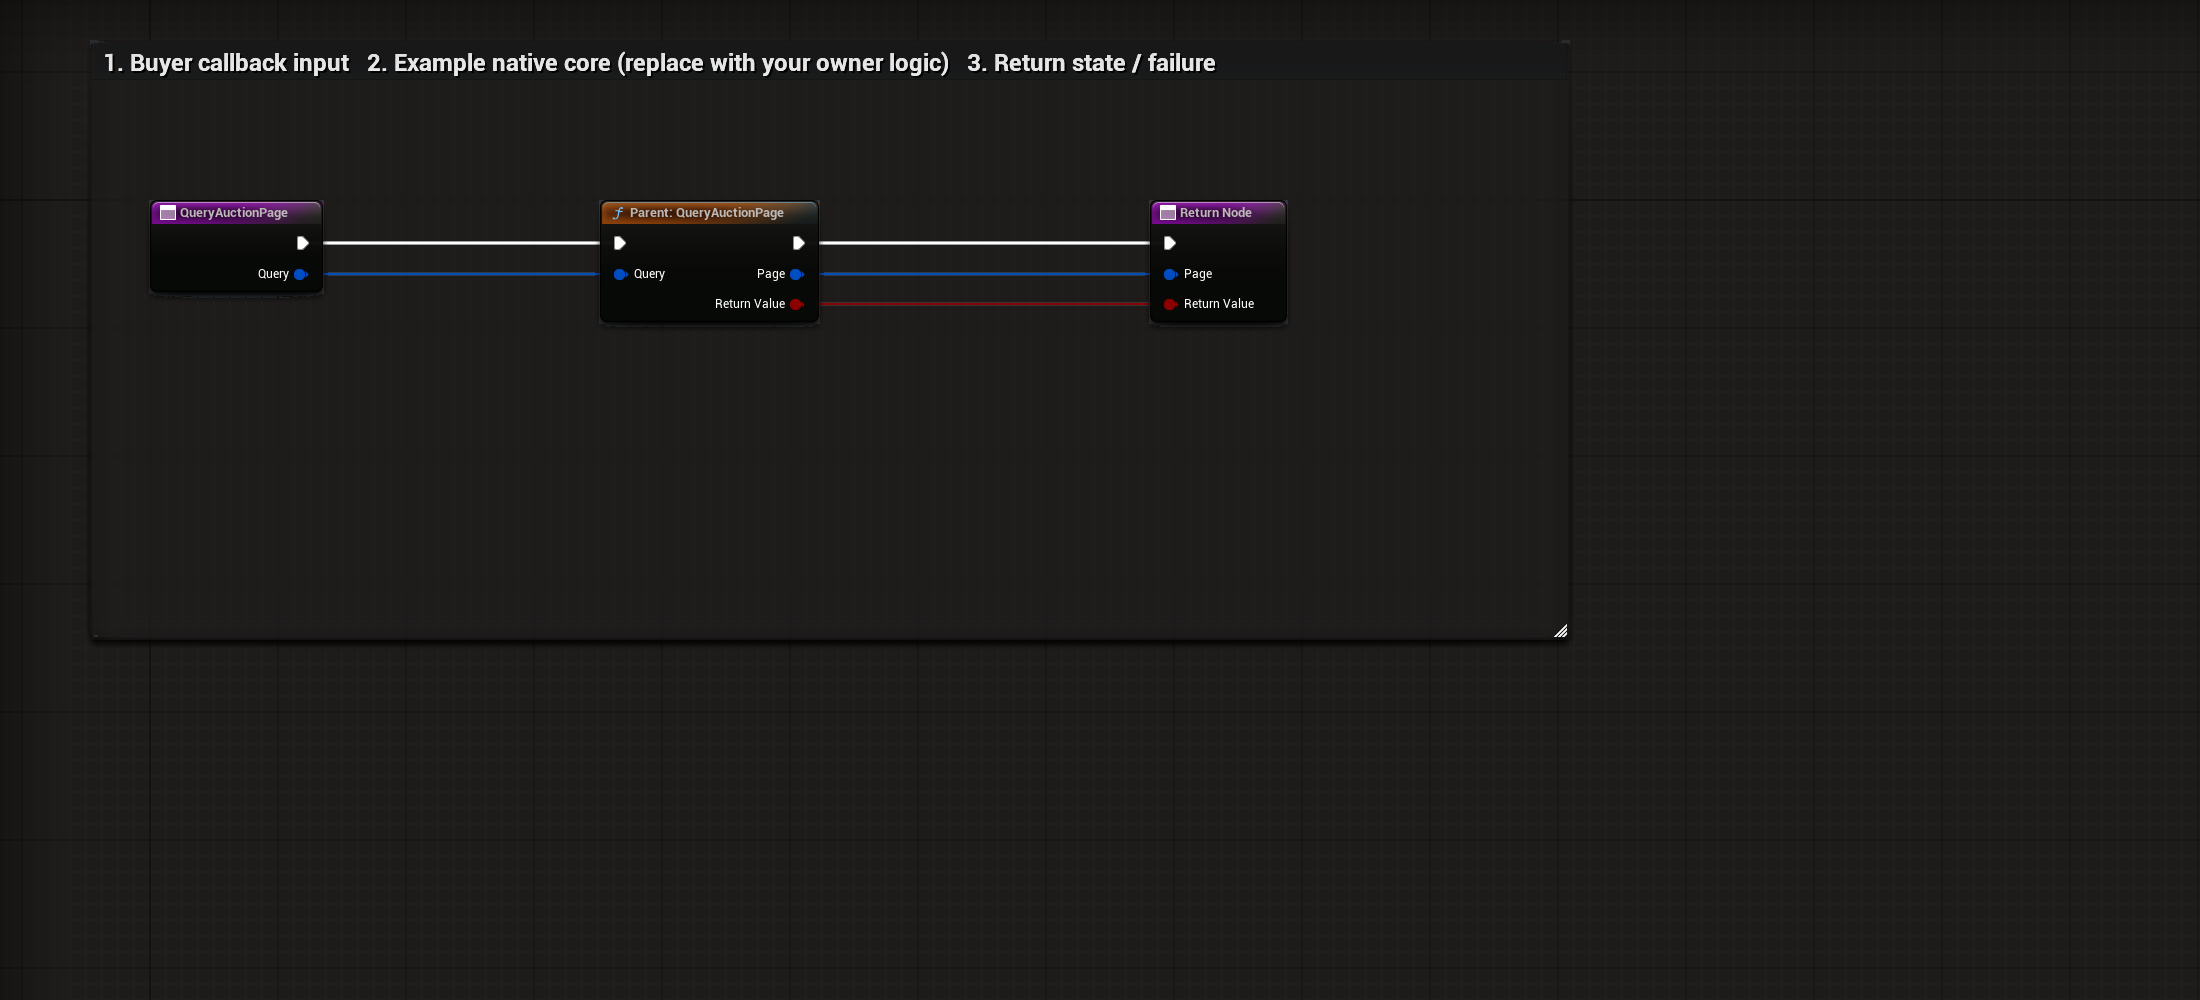Click the Query label on the QueryAuctionPage node
The image size is (2200, 1000).
[273, 274]
